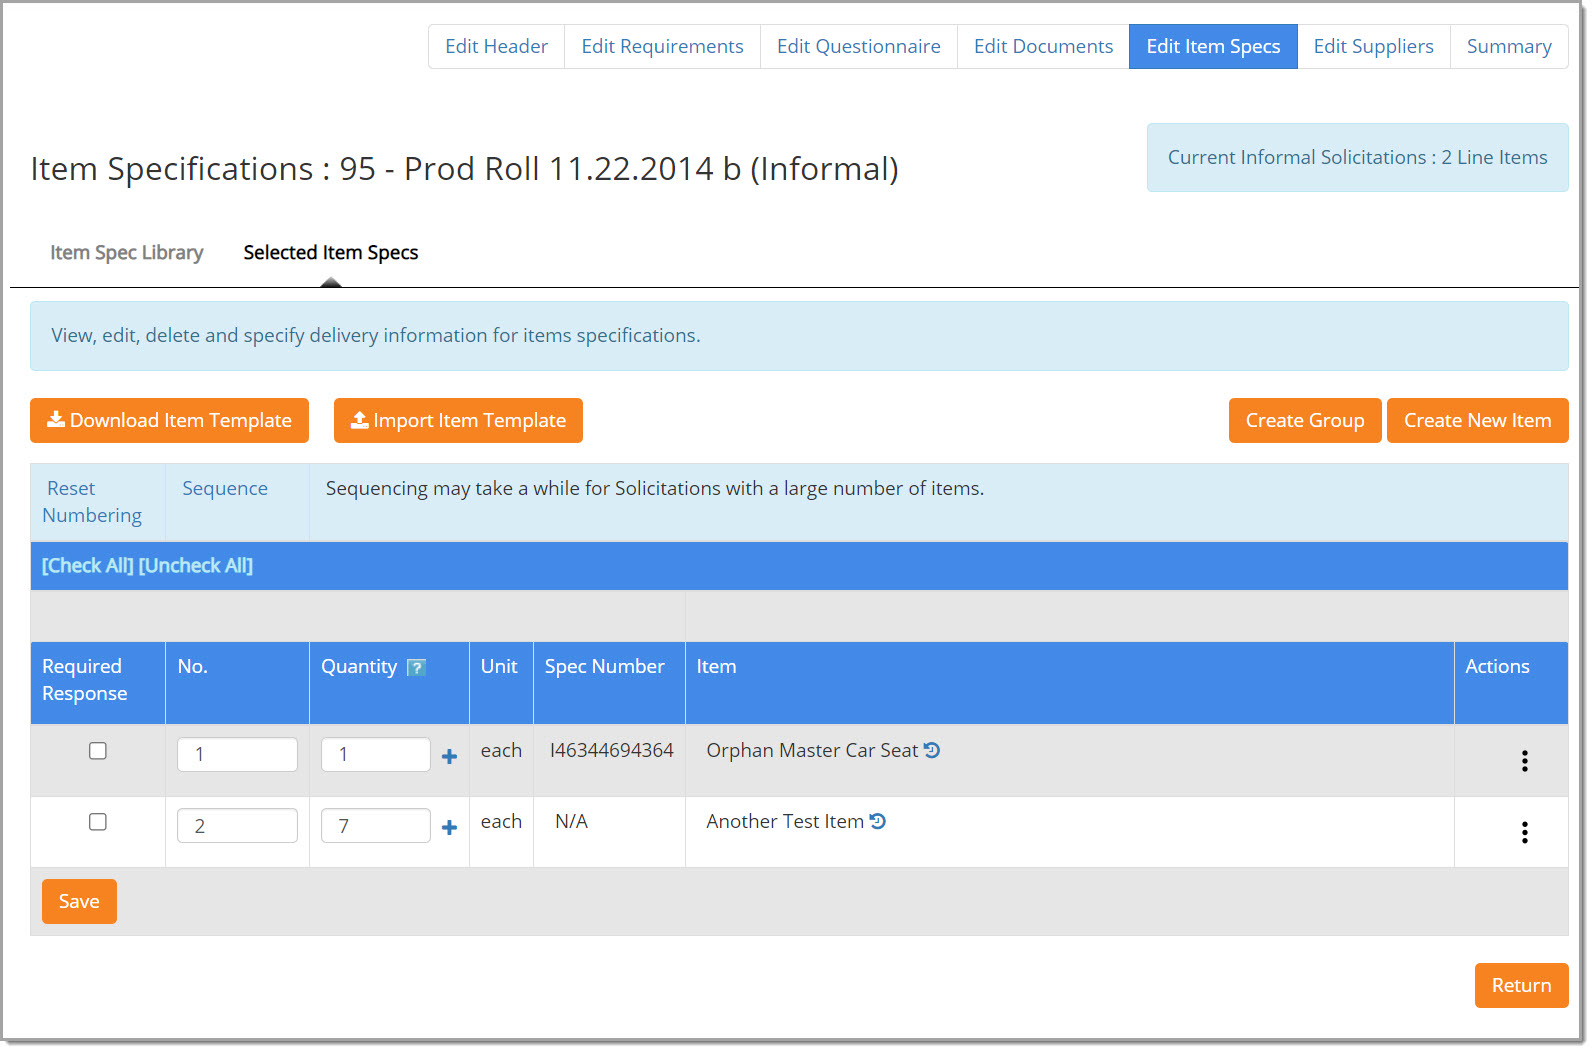Open the Edit Suppliers tab
The height and width of the screenshot is (1051, 1592).
1373,47
